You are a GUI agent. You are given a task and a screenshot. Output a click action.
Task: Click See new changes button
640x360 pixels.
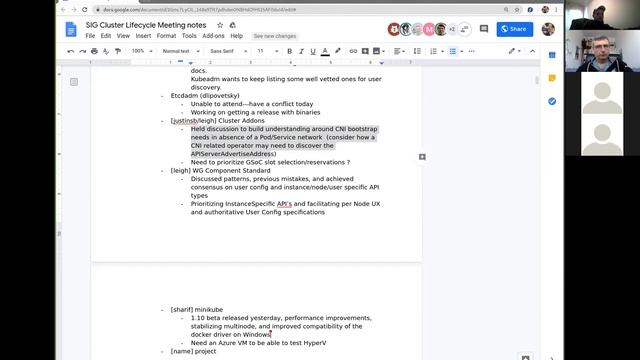[x=275, y=36]
